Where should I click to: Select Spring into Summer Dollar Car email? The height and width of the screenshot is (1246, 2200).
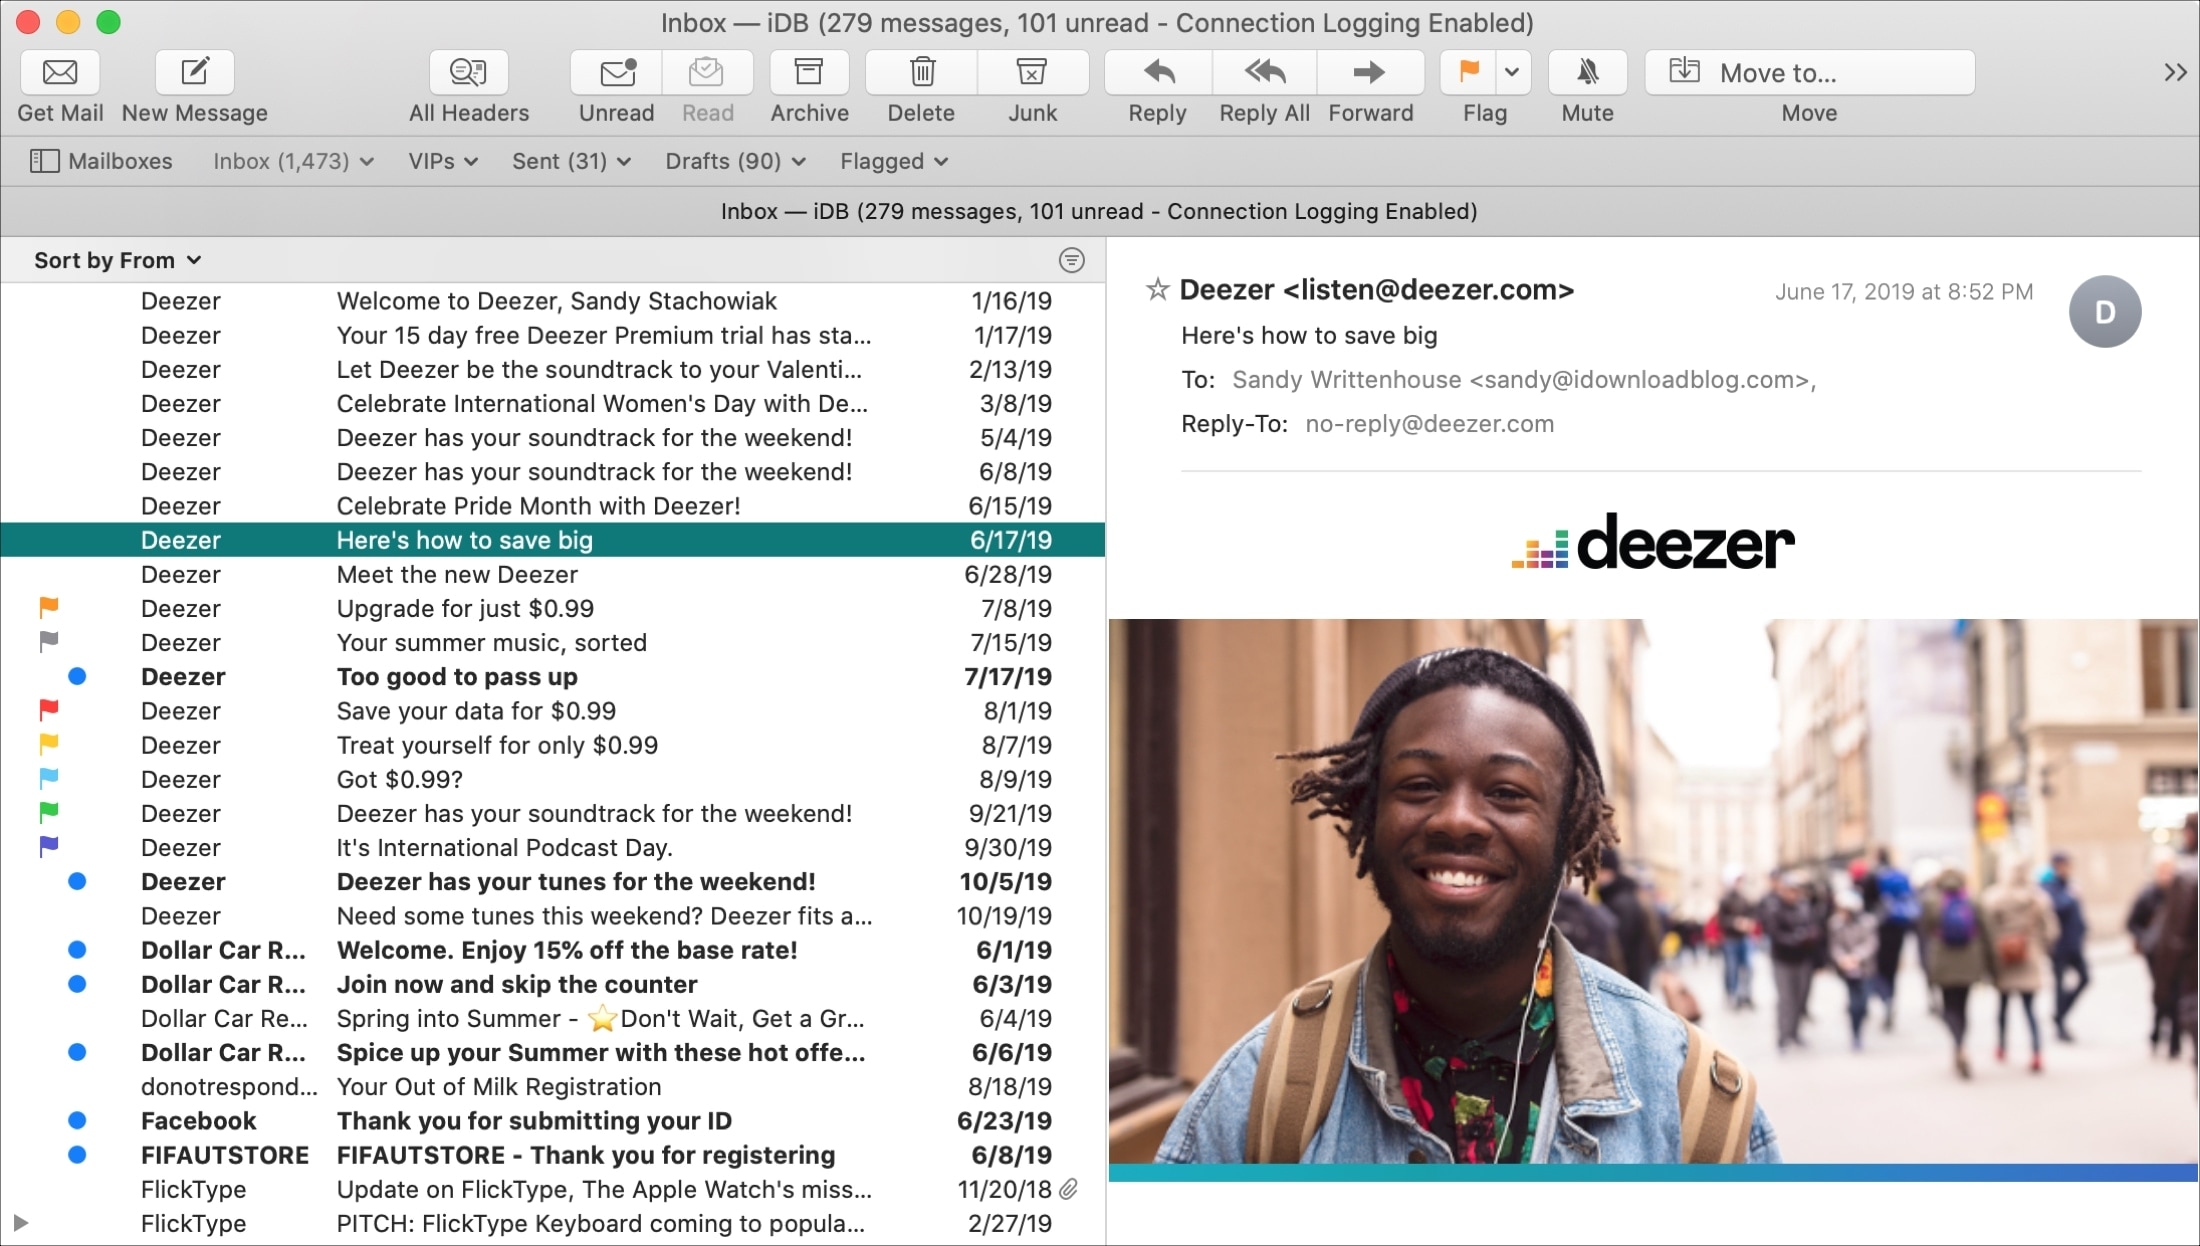click(553, 1018)
